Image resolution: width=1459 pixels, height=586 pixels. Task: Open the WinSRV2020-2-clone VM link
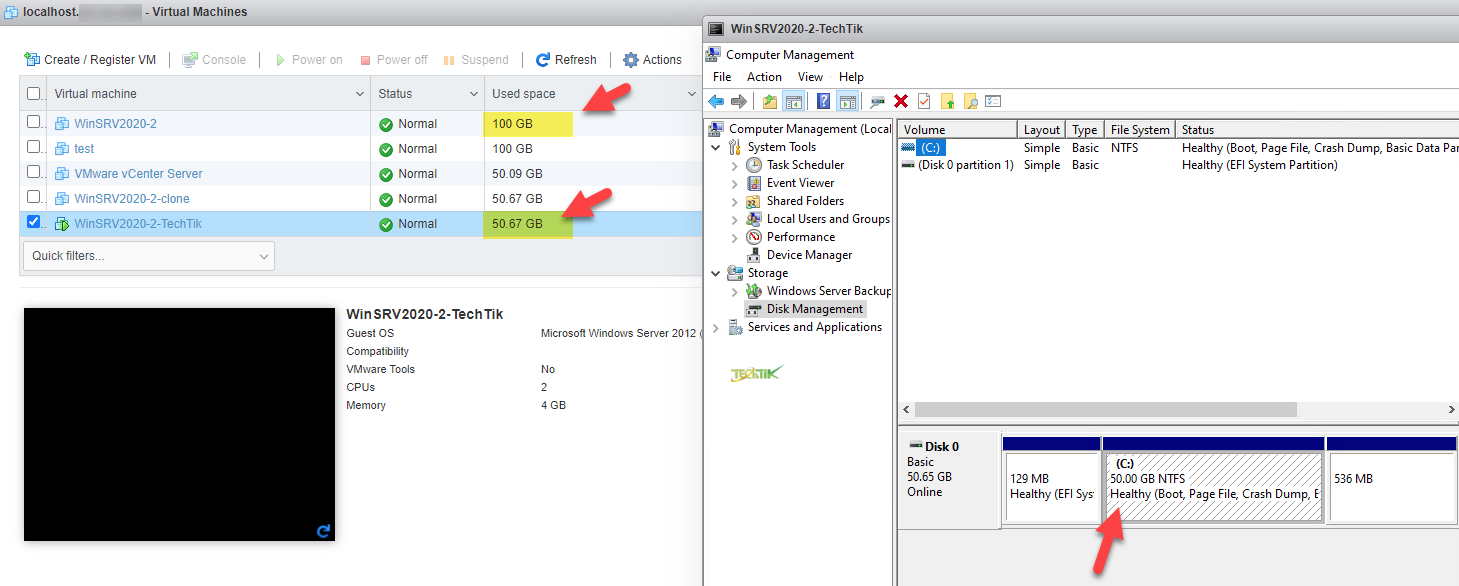tap(132, 199)
